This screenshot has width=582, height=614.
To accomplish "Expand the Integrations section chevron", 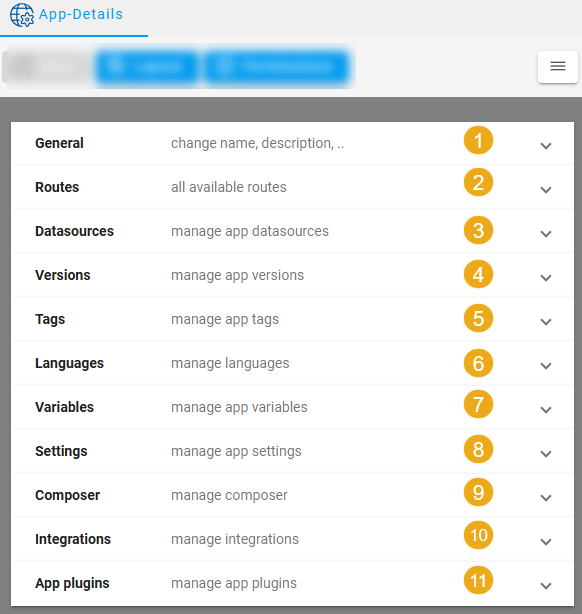I will pos(546,542).
